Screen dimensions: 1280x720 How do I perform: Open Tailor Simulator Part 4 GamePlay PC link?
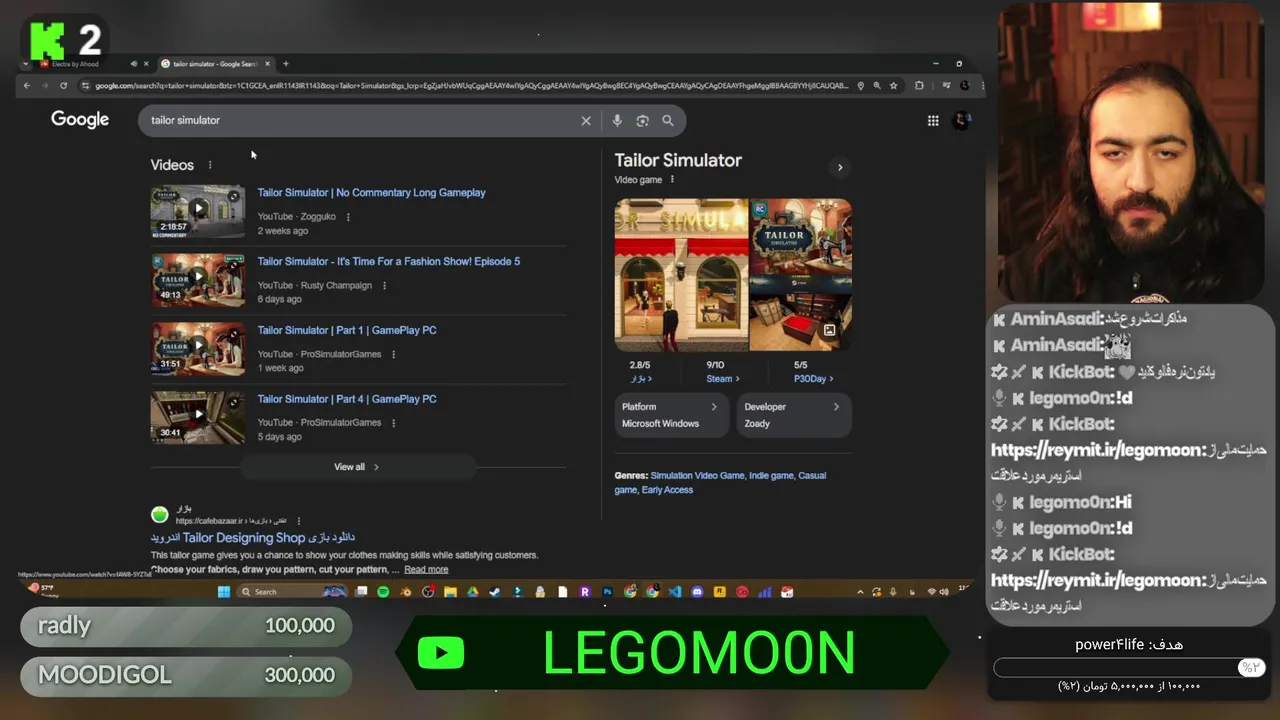(347, 399)
